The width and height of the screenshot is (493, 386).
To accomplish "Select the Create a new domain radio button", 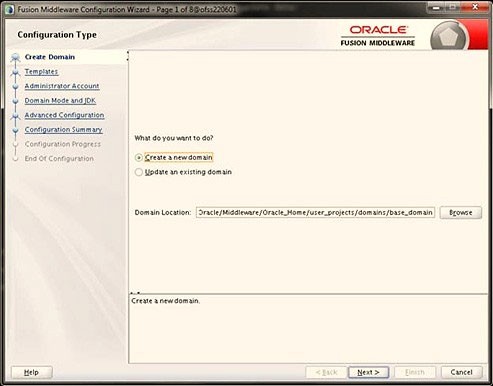I will point(139,158).
